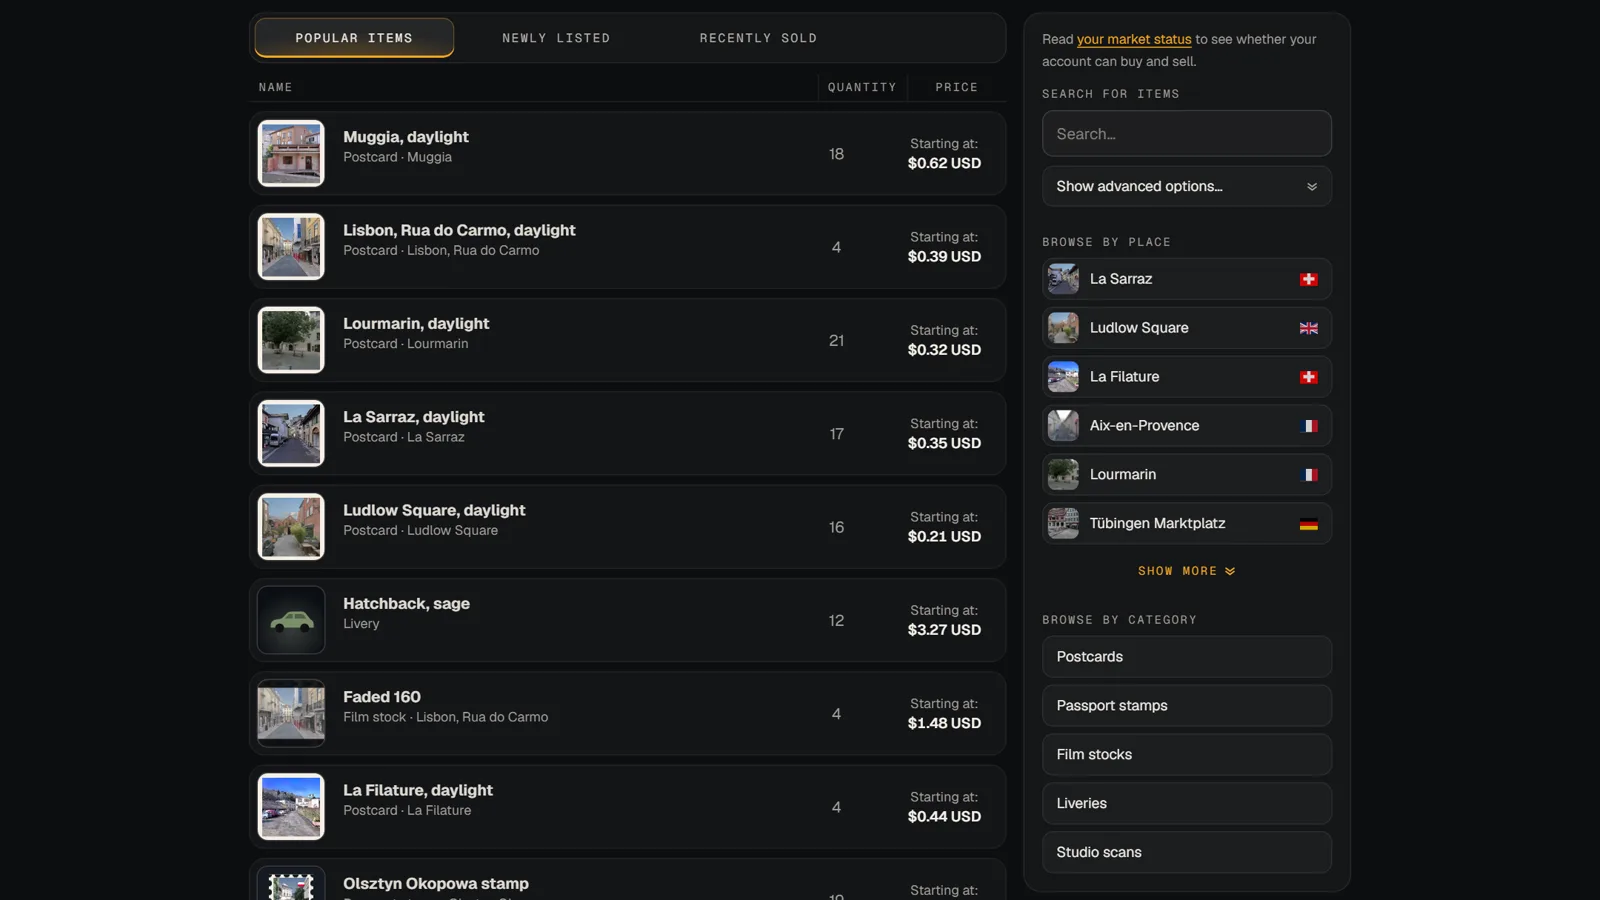
Task: Switch to the Newly Listed tab
Action: coord(556,38)
